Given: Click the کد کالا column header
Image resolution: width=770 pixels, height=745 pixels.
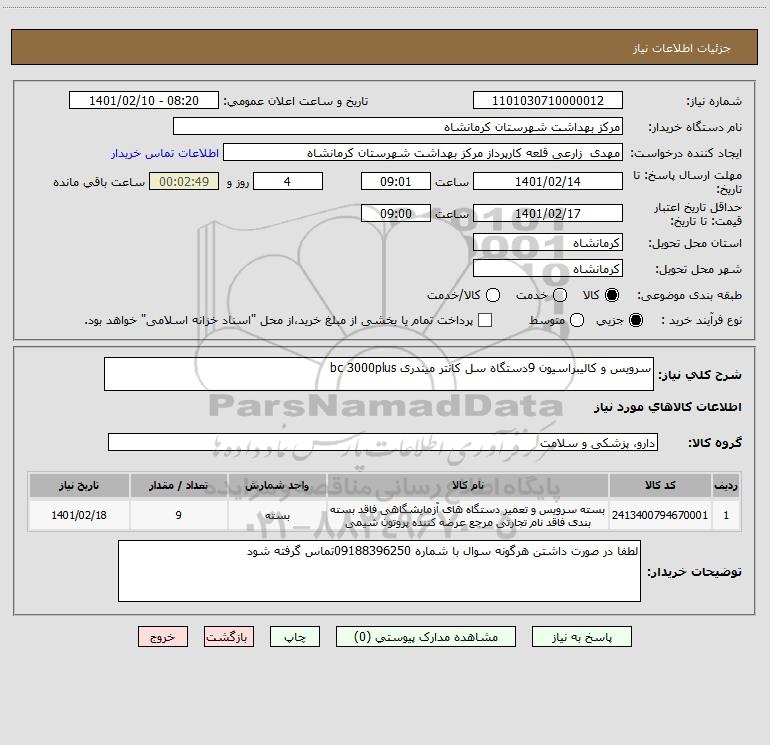Looking at the screenshot, I should [660, 485].
